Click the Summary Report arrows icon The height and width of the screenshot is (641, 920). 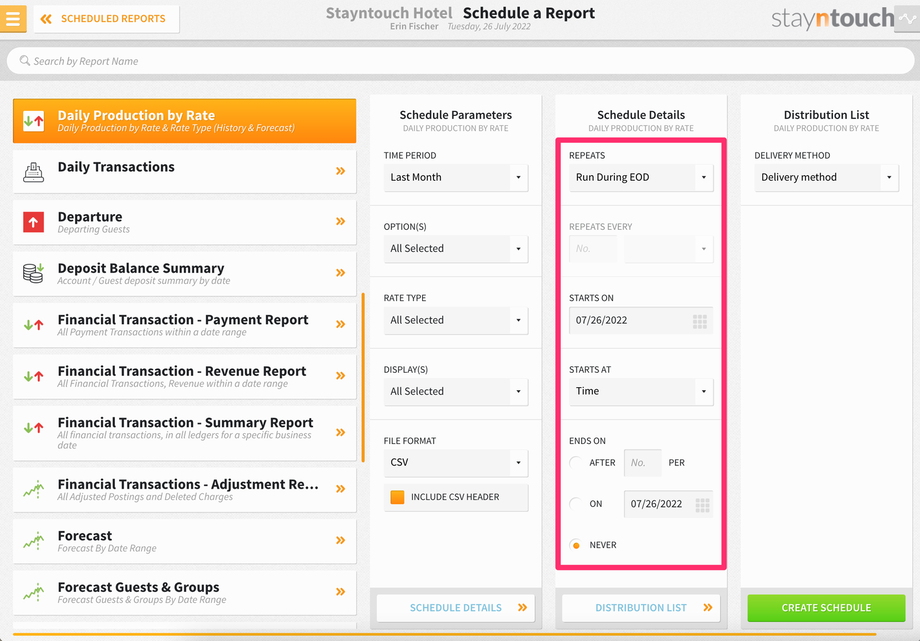tap(33, 428)
